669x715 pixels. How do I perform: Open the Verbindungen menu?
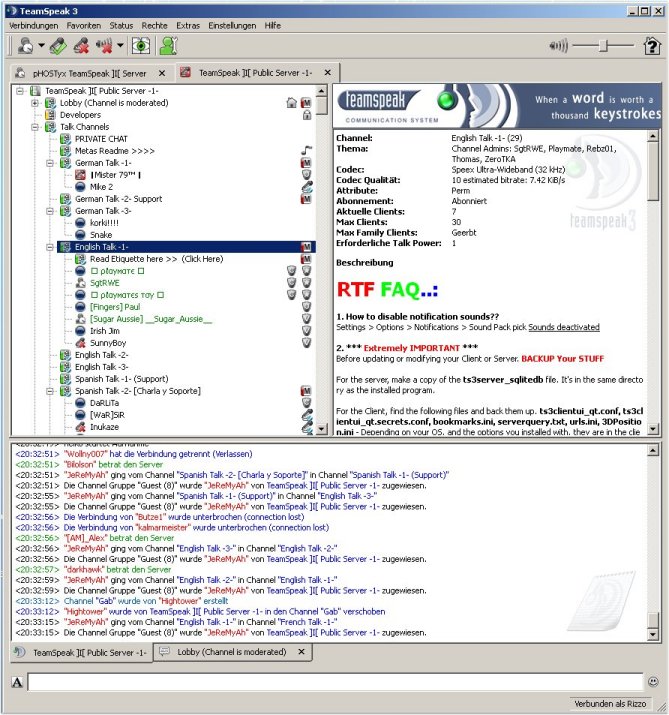[34, 26]
